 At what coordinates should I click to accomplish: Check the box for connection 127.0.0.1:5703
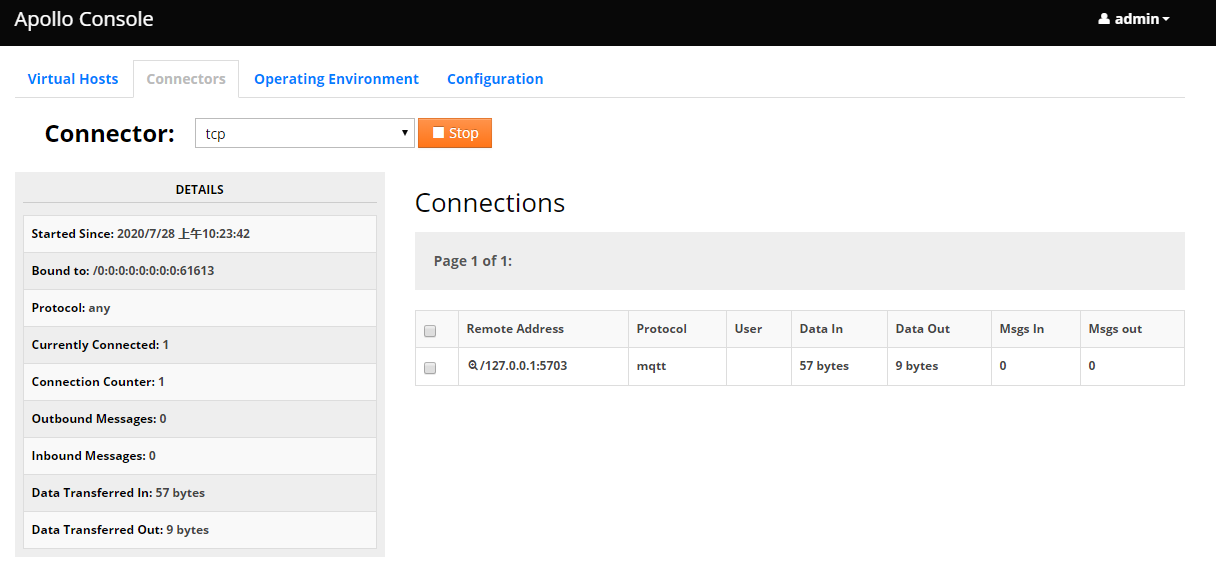click(x=430, y=368)
